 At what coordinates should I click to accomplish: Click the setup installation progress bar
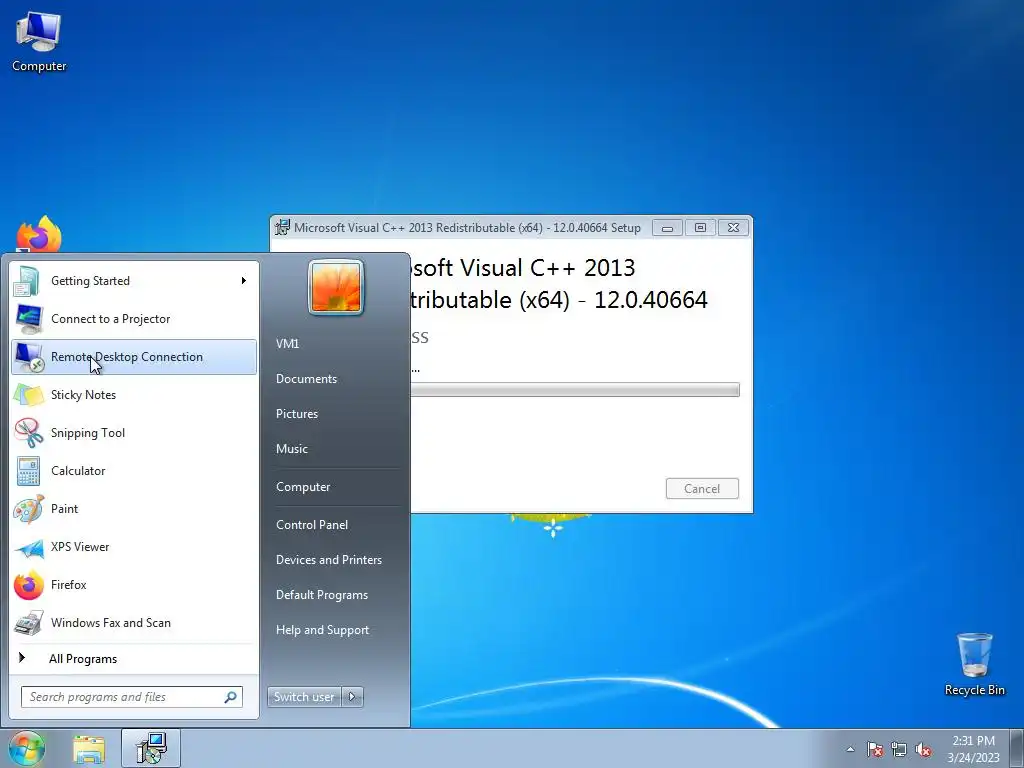point(575,390)
